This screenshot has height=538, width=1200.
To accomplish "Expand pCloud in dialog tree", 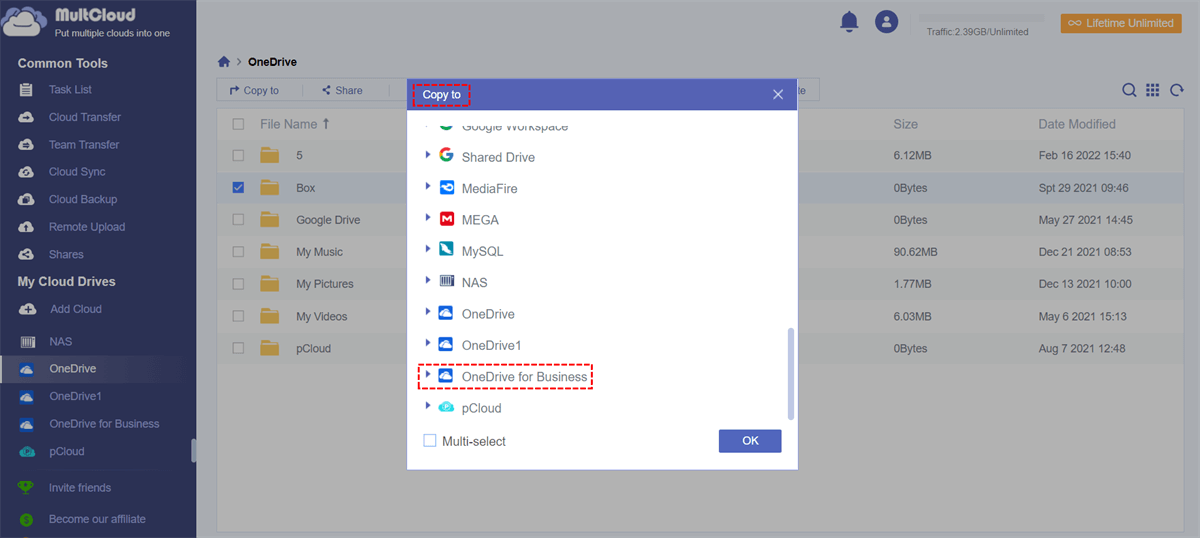I will point(428,405).
